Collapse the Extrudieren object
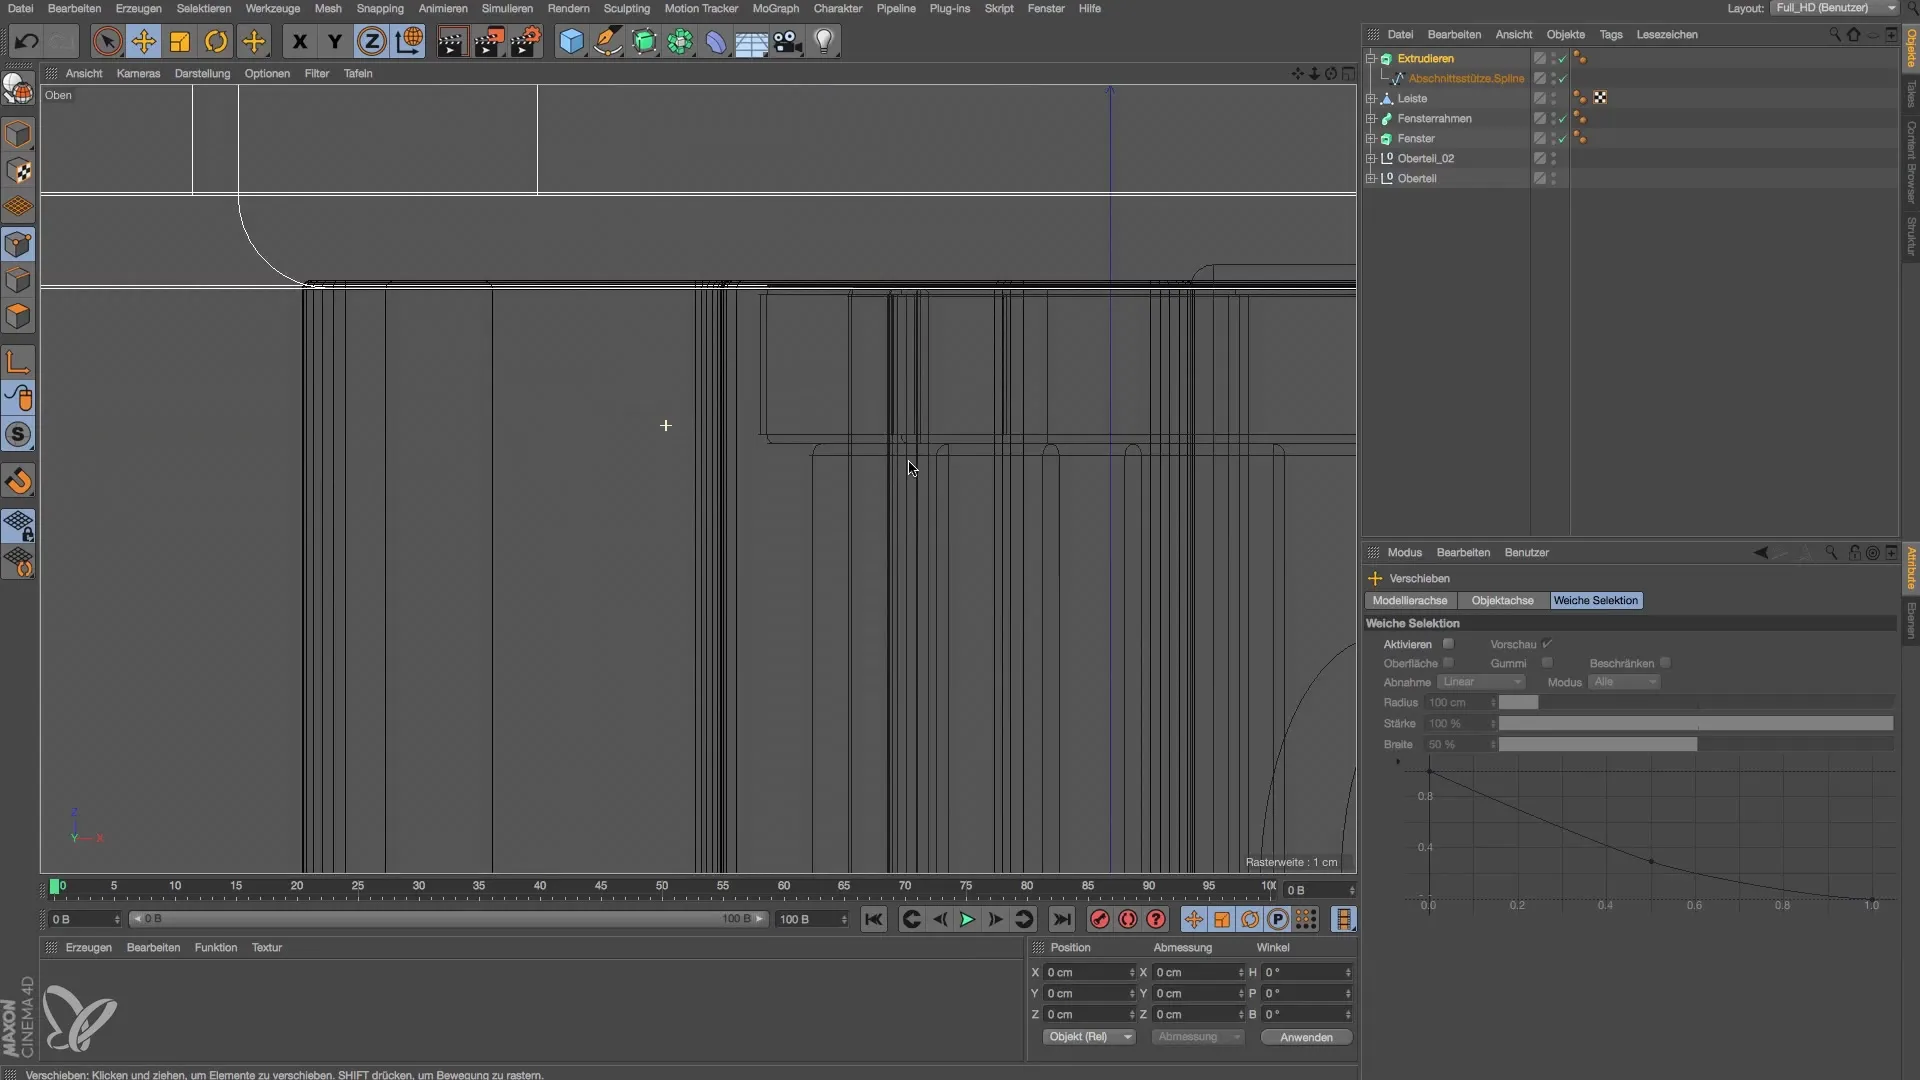 1371,58
